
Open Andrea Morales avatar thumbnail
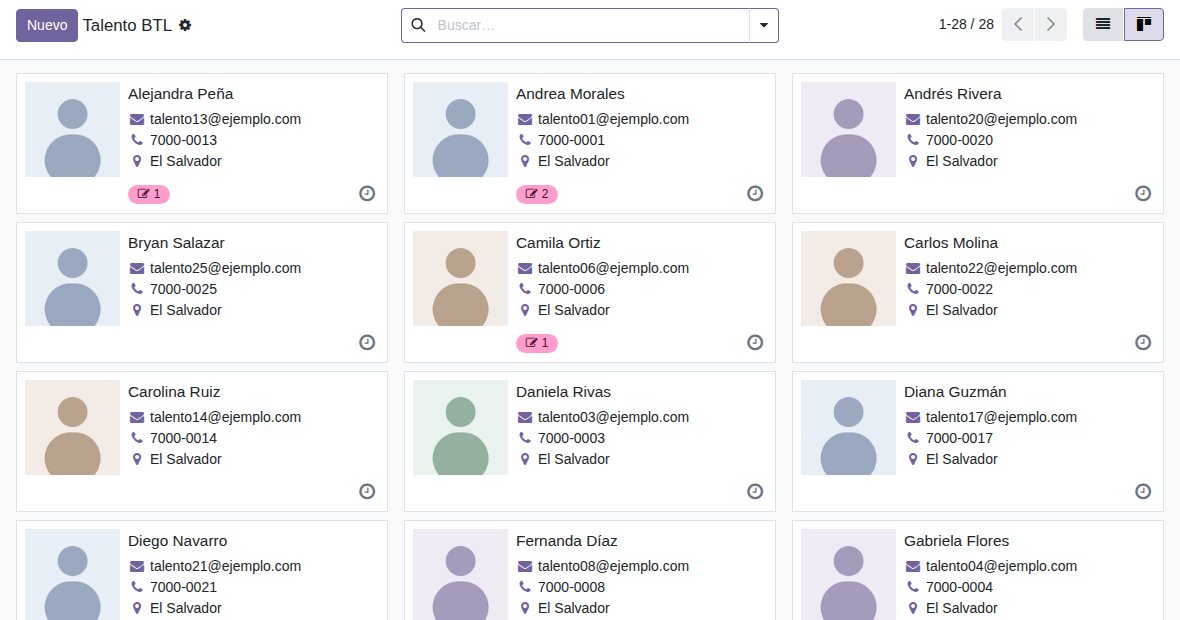click(461, 129)
